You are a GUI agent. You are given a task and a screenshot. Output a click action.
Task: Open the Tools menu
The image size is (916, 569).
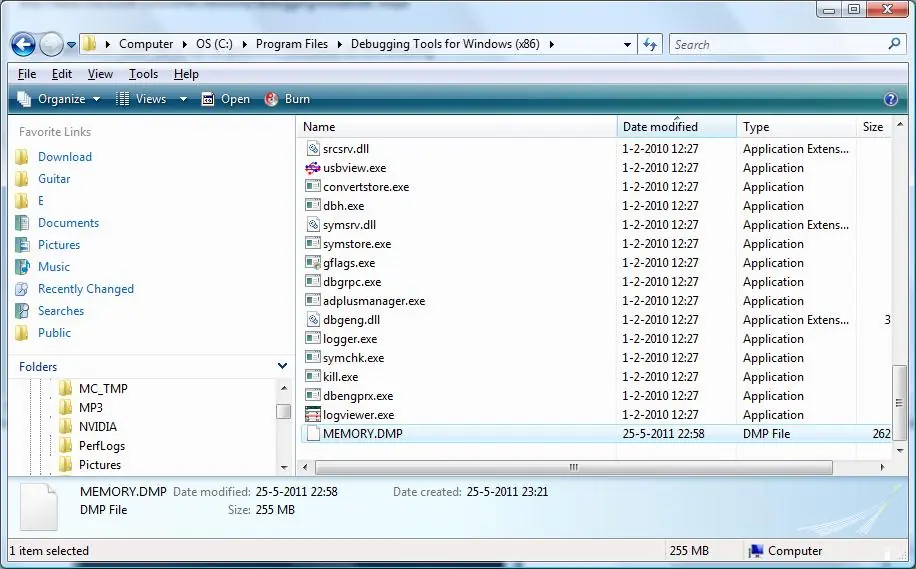click(x=143, y=74)
